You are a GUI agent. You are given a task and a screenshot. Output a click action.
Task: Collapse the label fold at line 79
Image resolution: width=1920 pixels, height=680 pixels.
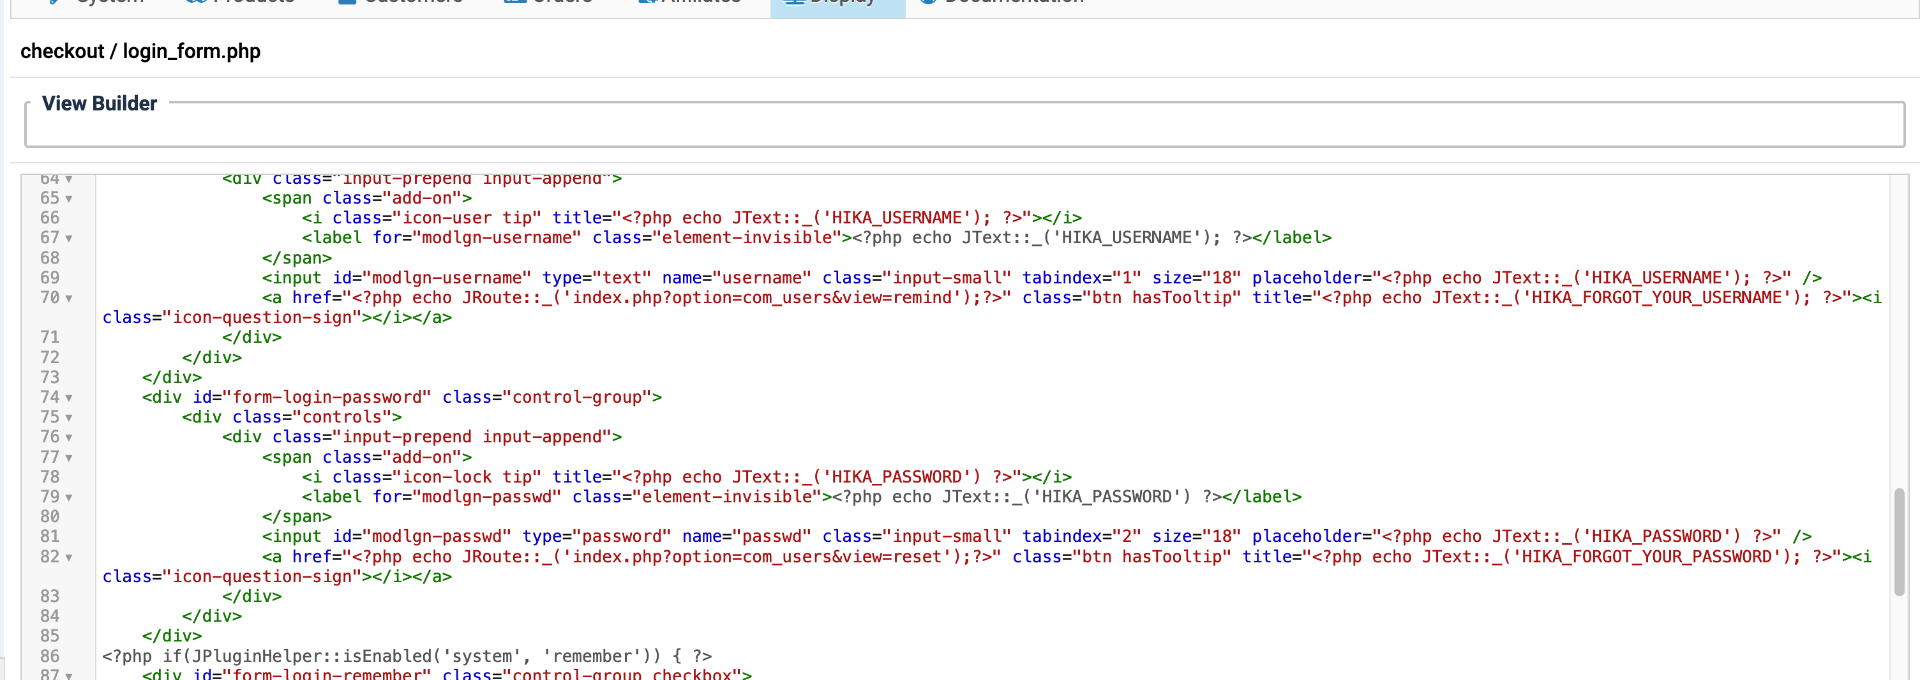tap(69, 498)
